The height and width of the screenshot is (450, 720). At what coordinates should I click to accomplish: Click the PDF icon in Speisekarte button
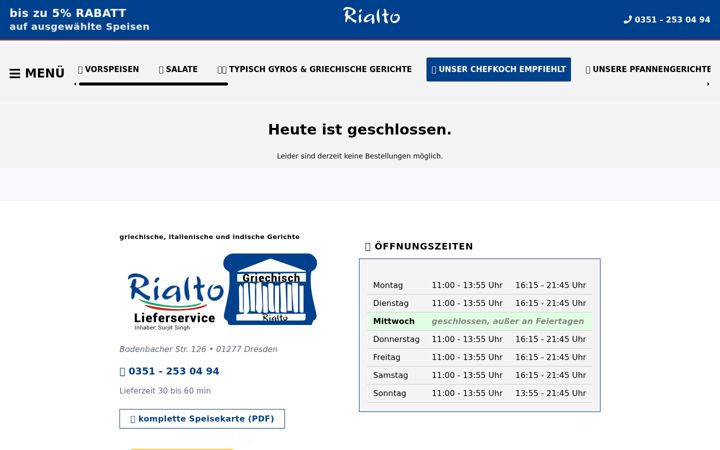133,419
